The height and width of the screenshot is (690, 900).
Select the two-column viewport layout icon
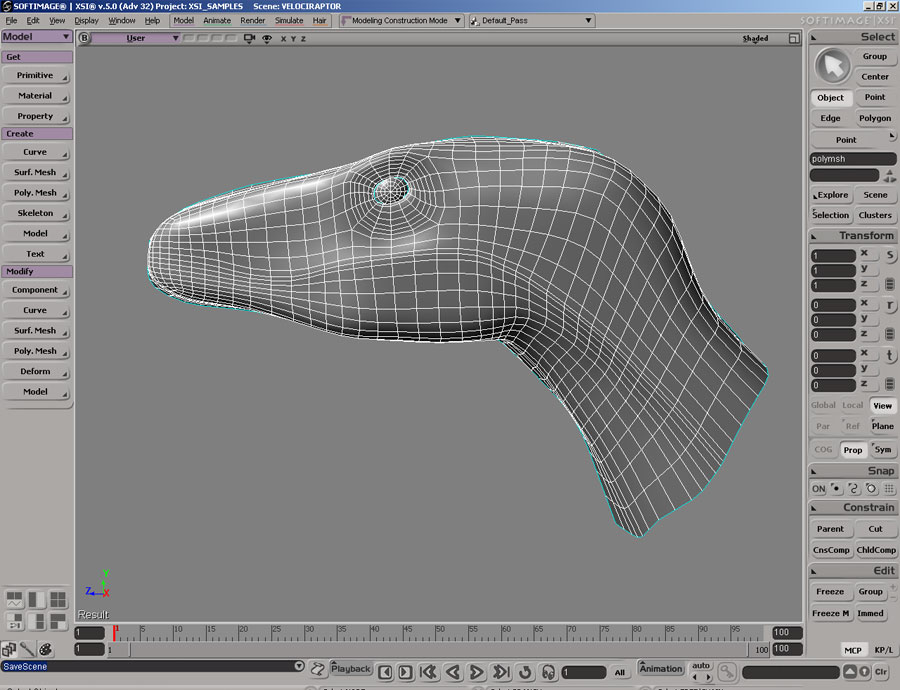tap(36, 600)
